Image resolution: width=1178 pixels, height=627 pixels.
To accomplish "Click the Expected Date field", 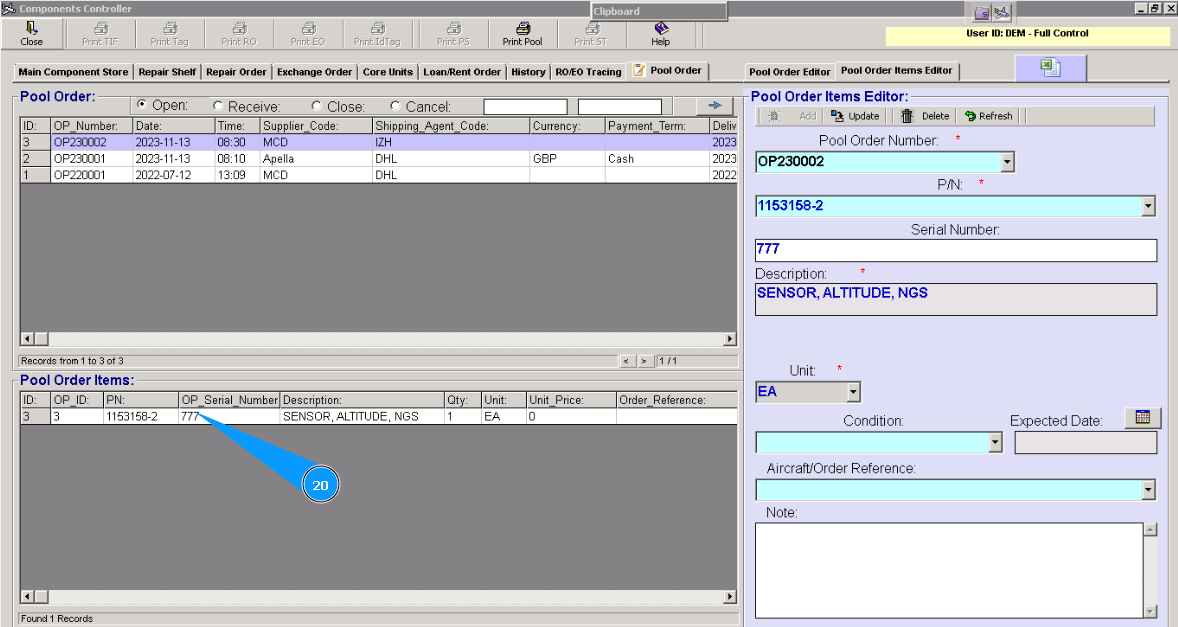I will 1086,442.
